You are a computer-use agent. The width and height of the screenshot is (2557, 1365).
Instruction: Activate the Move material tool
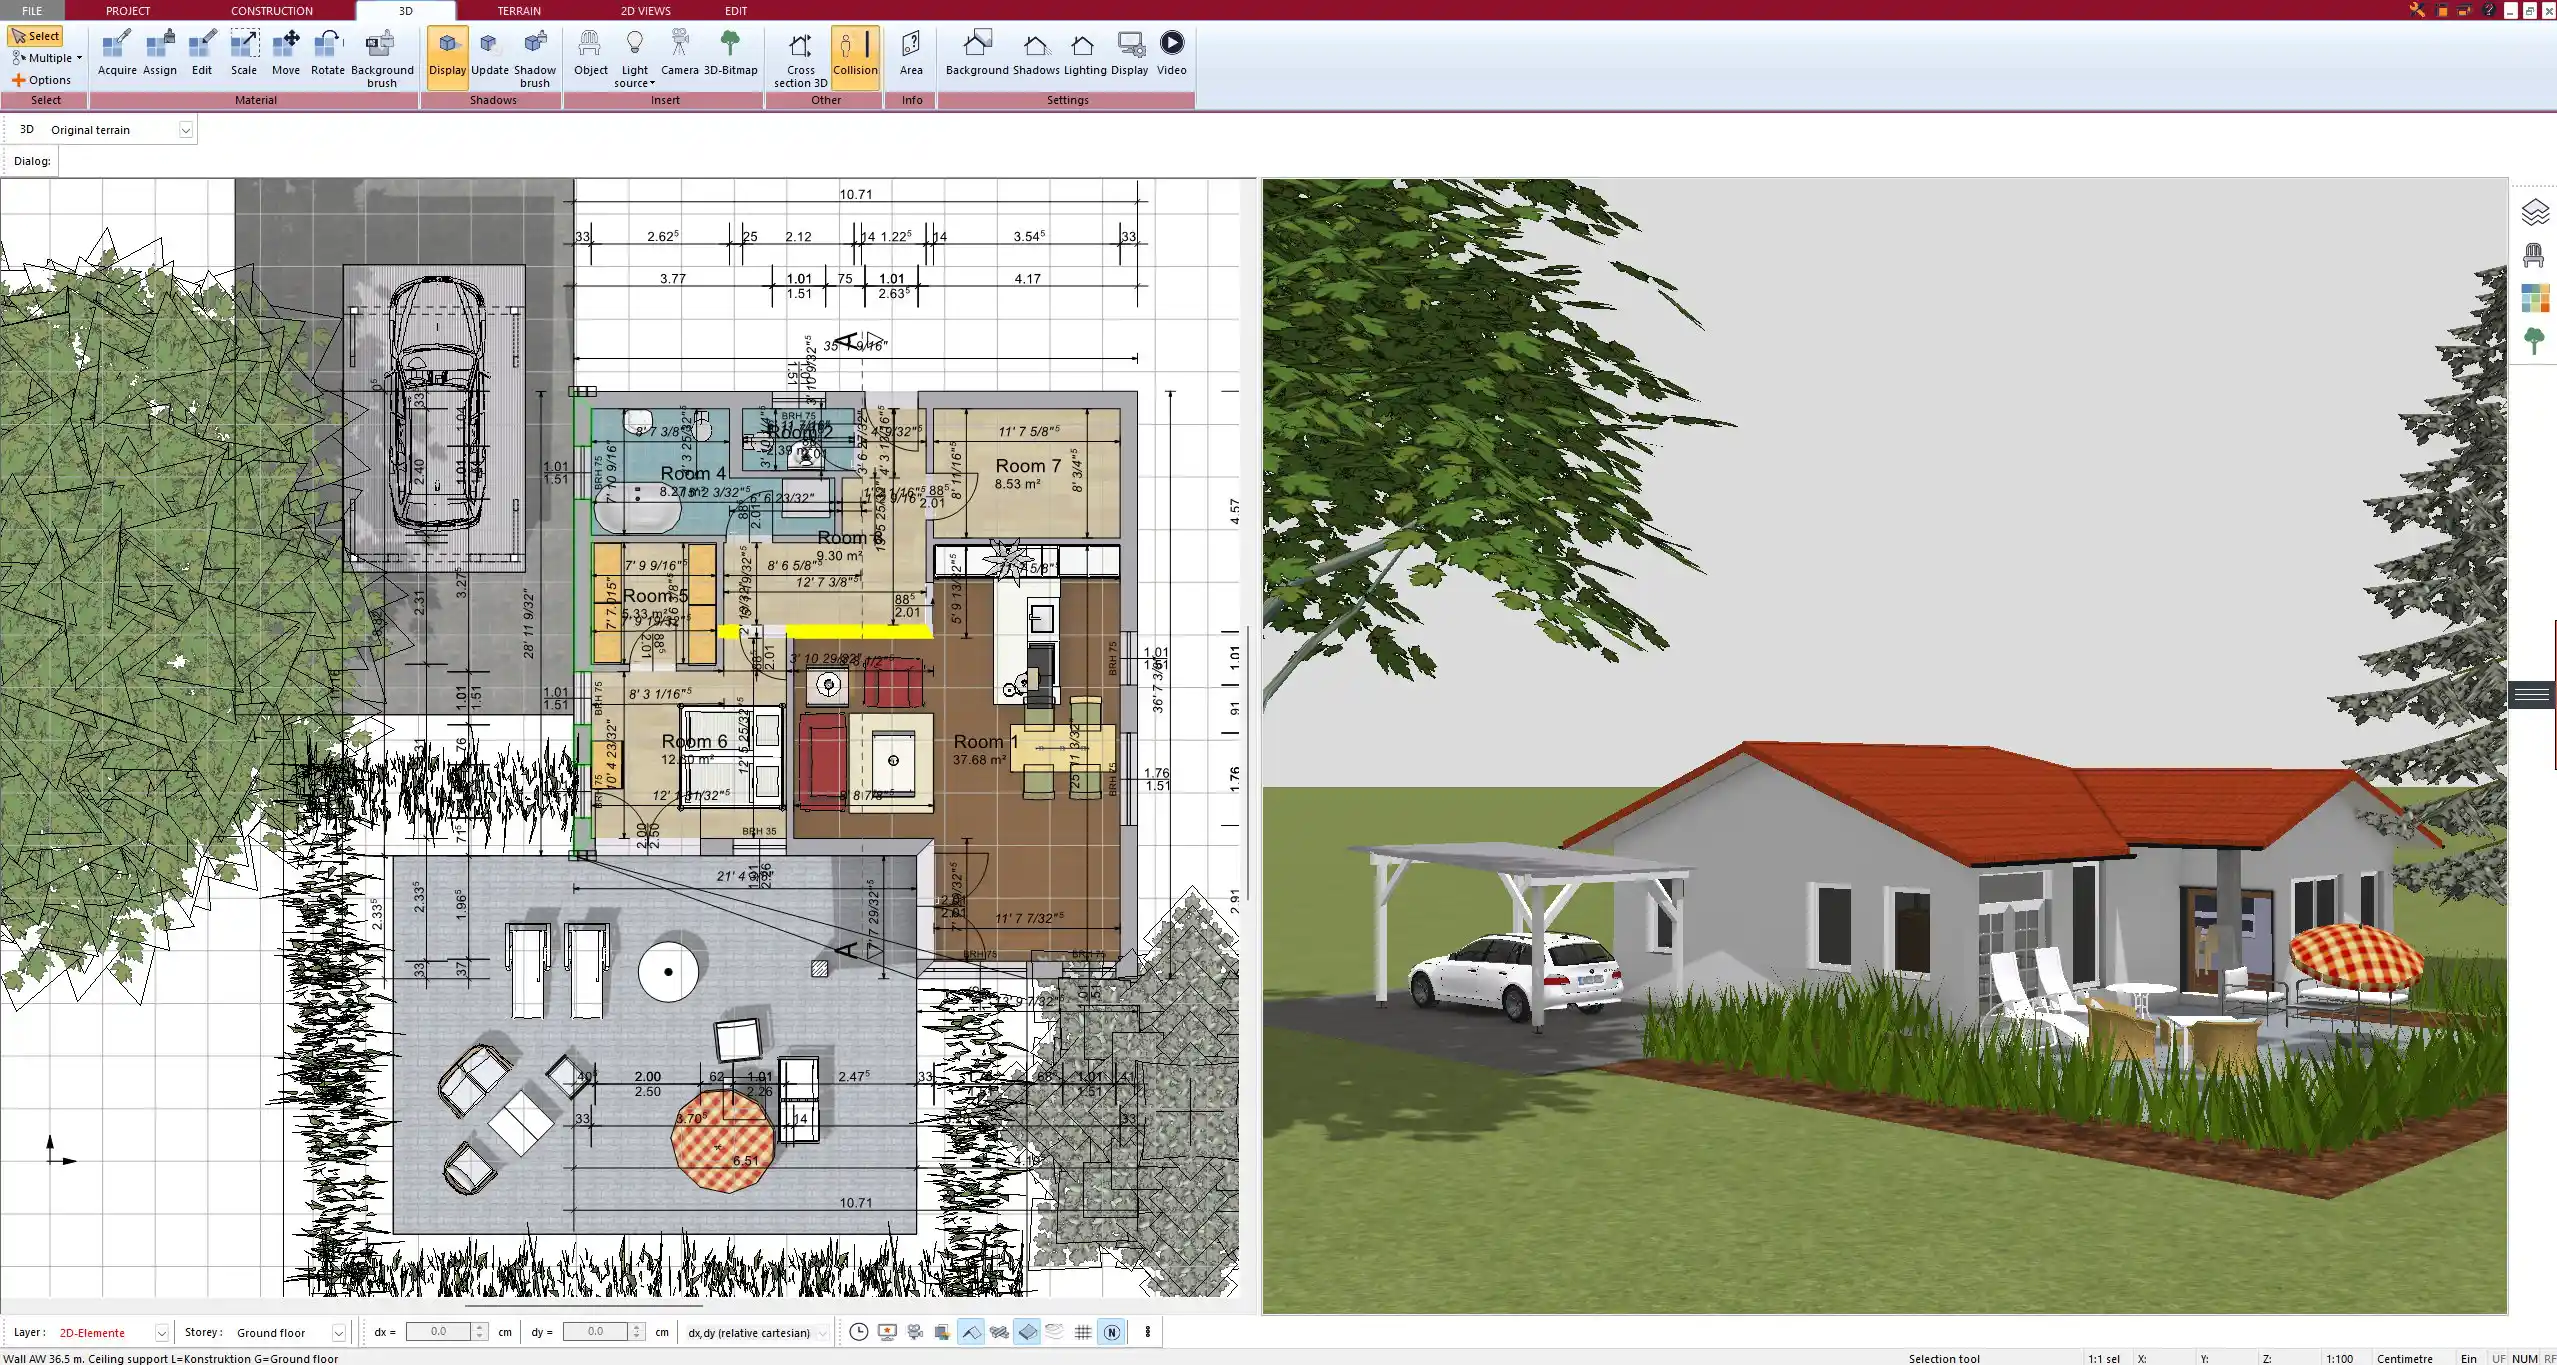[x=286, y=53]
